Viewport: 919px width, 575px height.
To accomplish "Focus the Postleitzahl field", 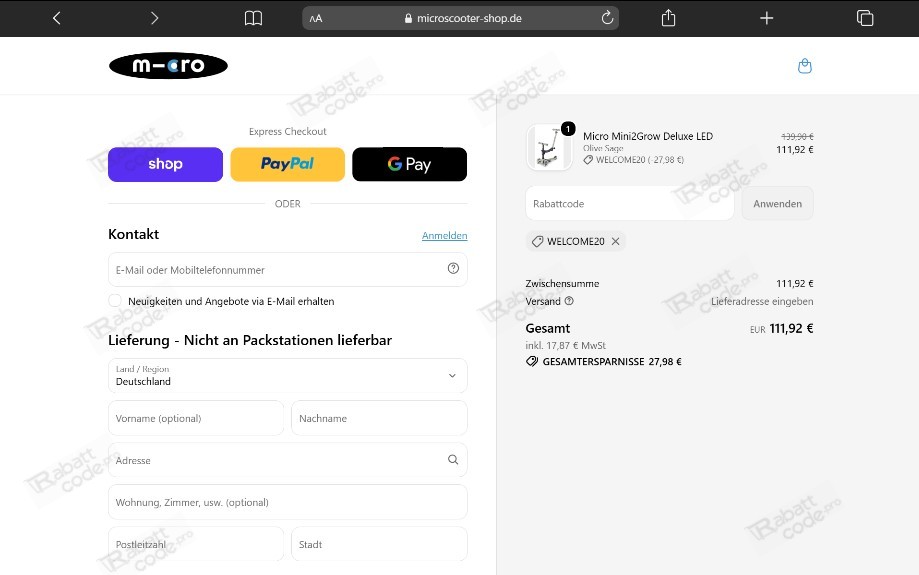I will click(x=196, y=544).
